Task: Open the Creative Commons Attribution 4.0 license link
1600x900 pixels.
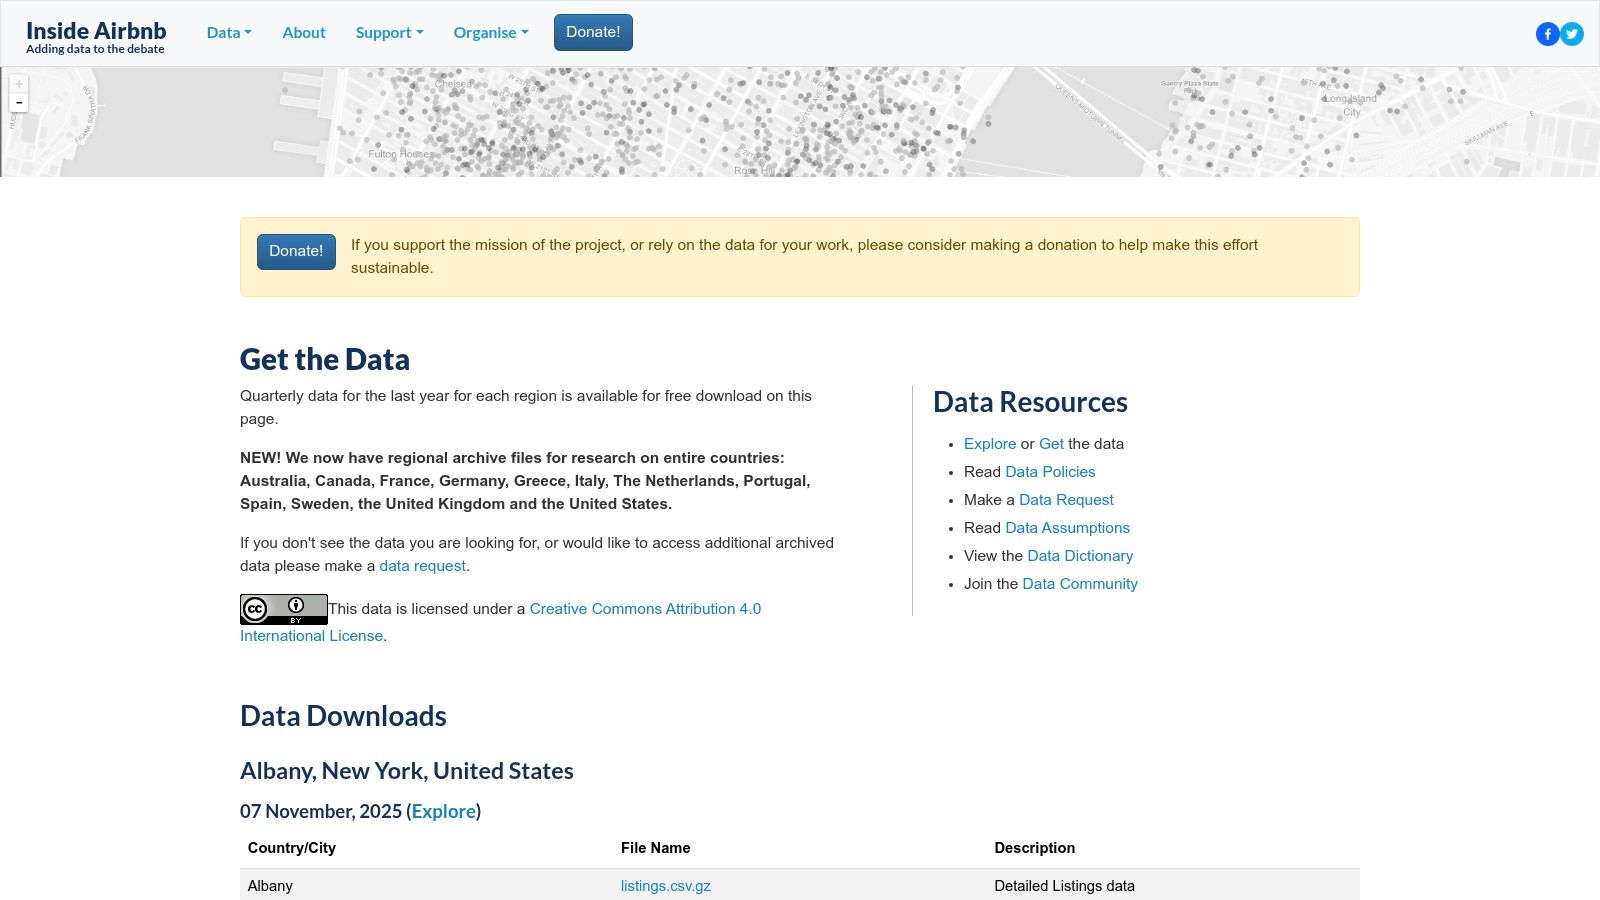Action: click(645, 609)
